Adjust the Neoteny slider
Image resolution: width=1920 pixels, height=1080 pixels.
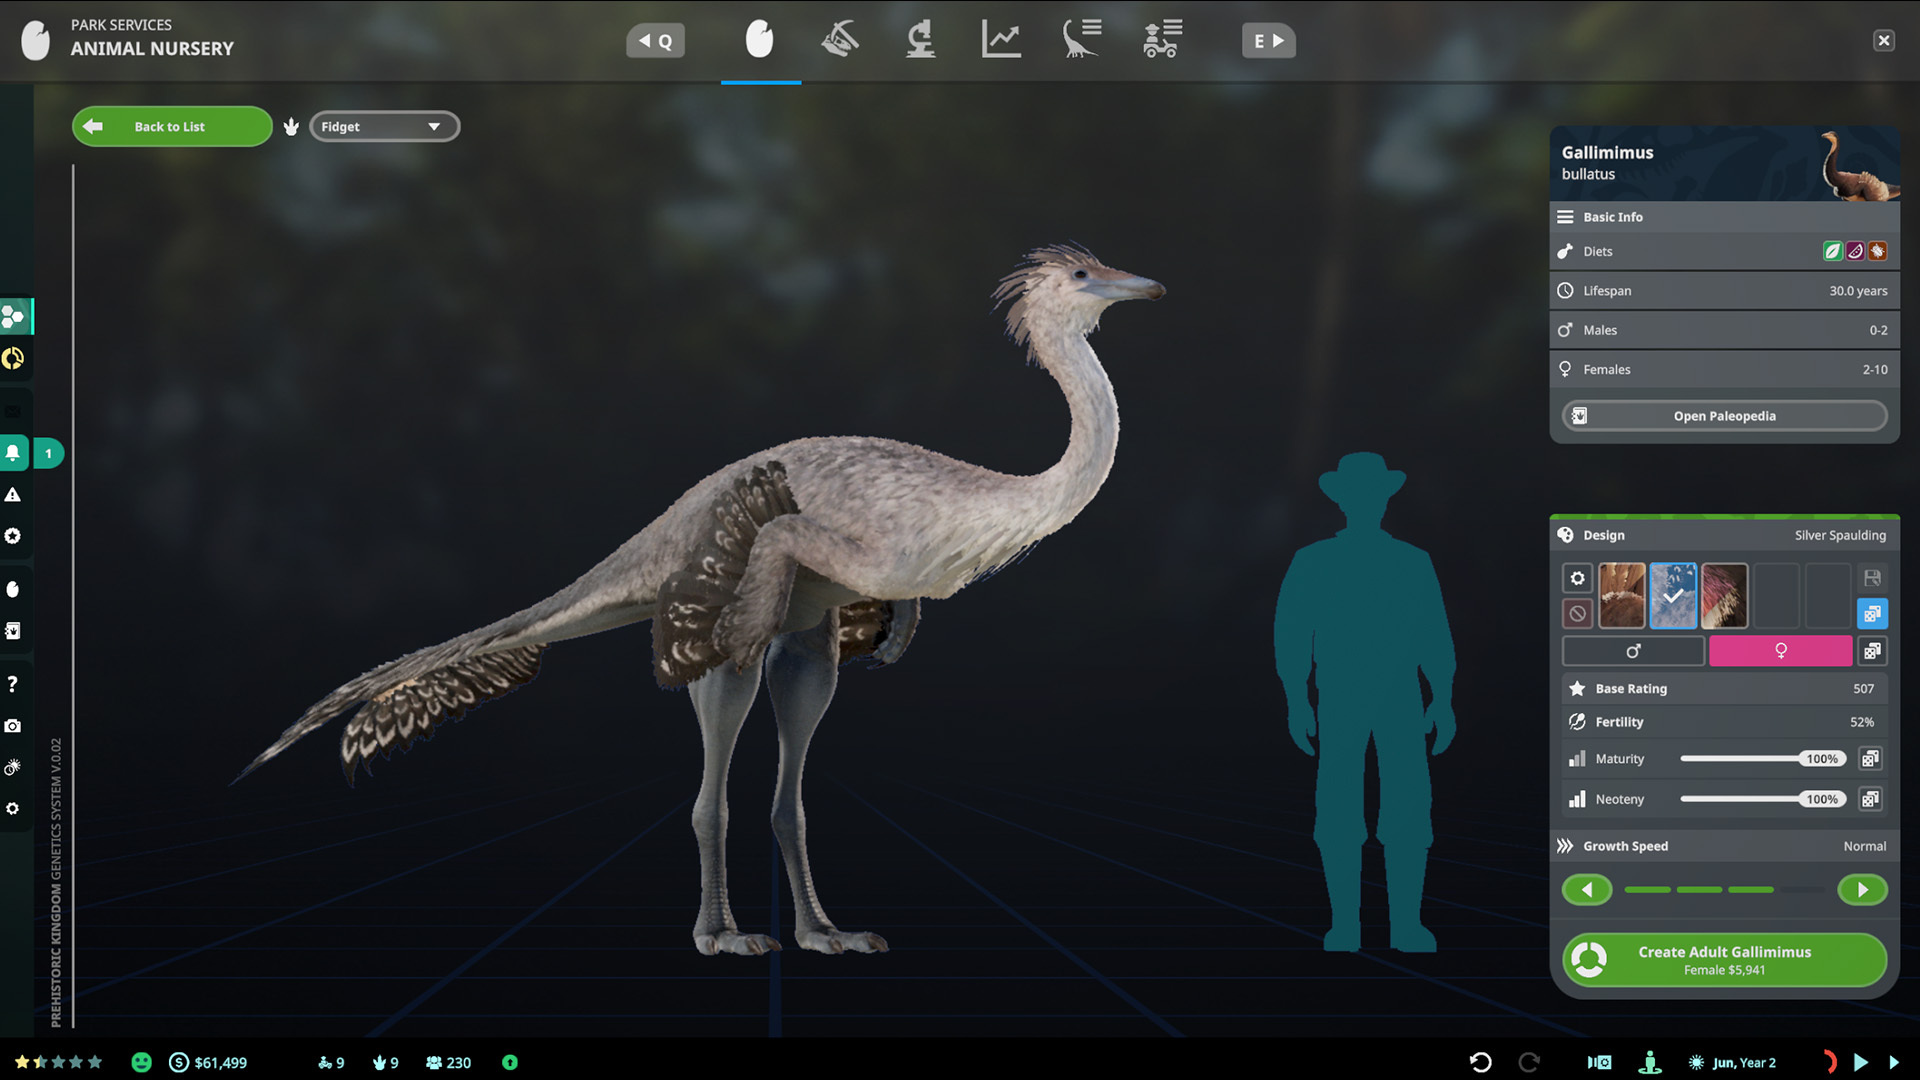[1762, 799]
